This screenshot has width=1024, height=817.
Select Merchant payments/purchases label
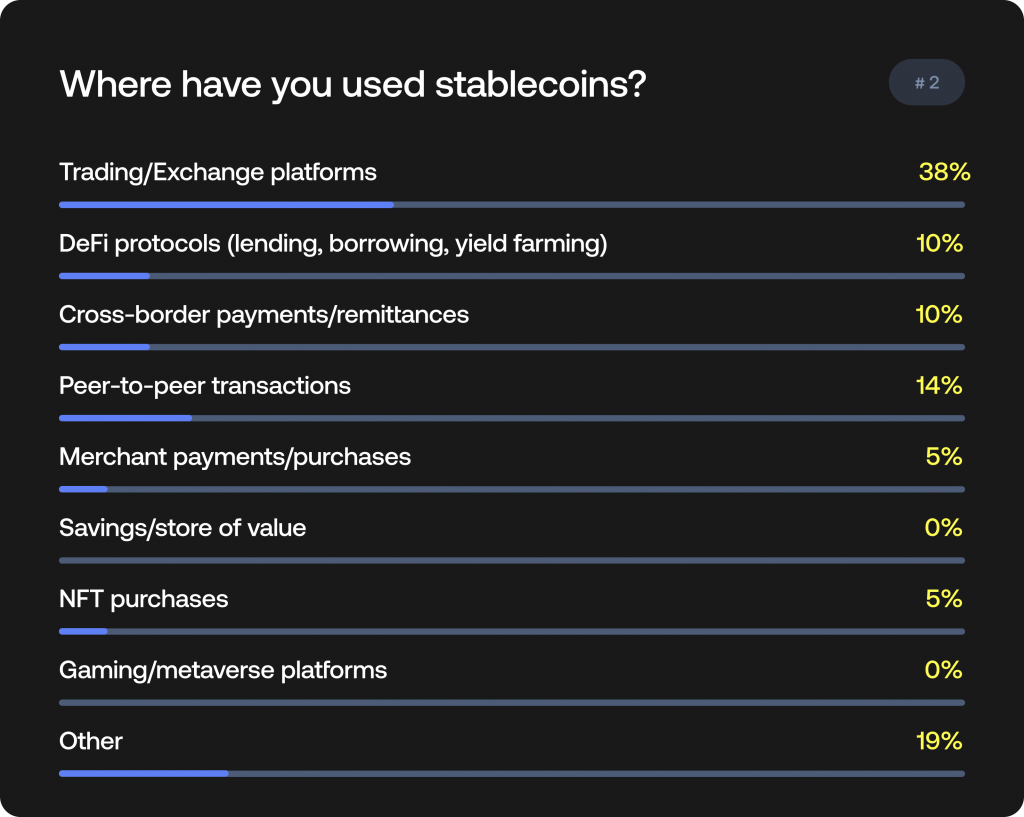pos(235,457)
